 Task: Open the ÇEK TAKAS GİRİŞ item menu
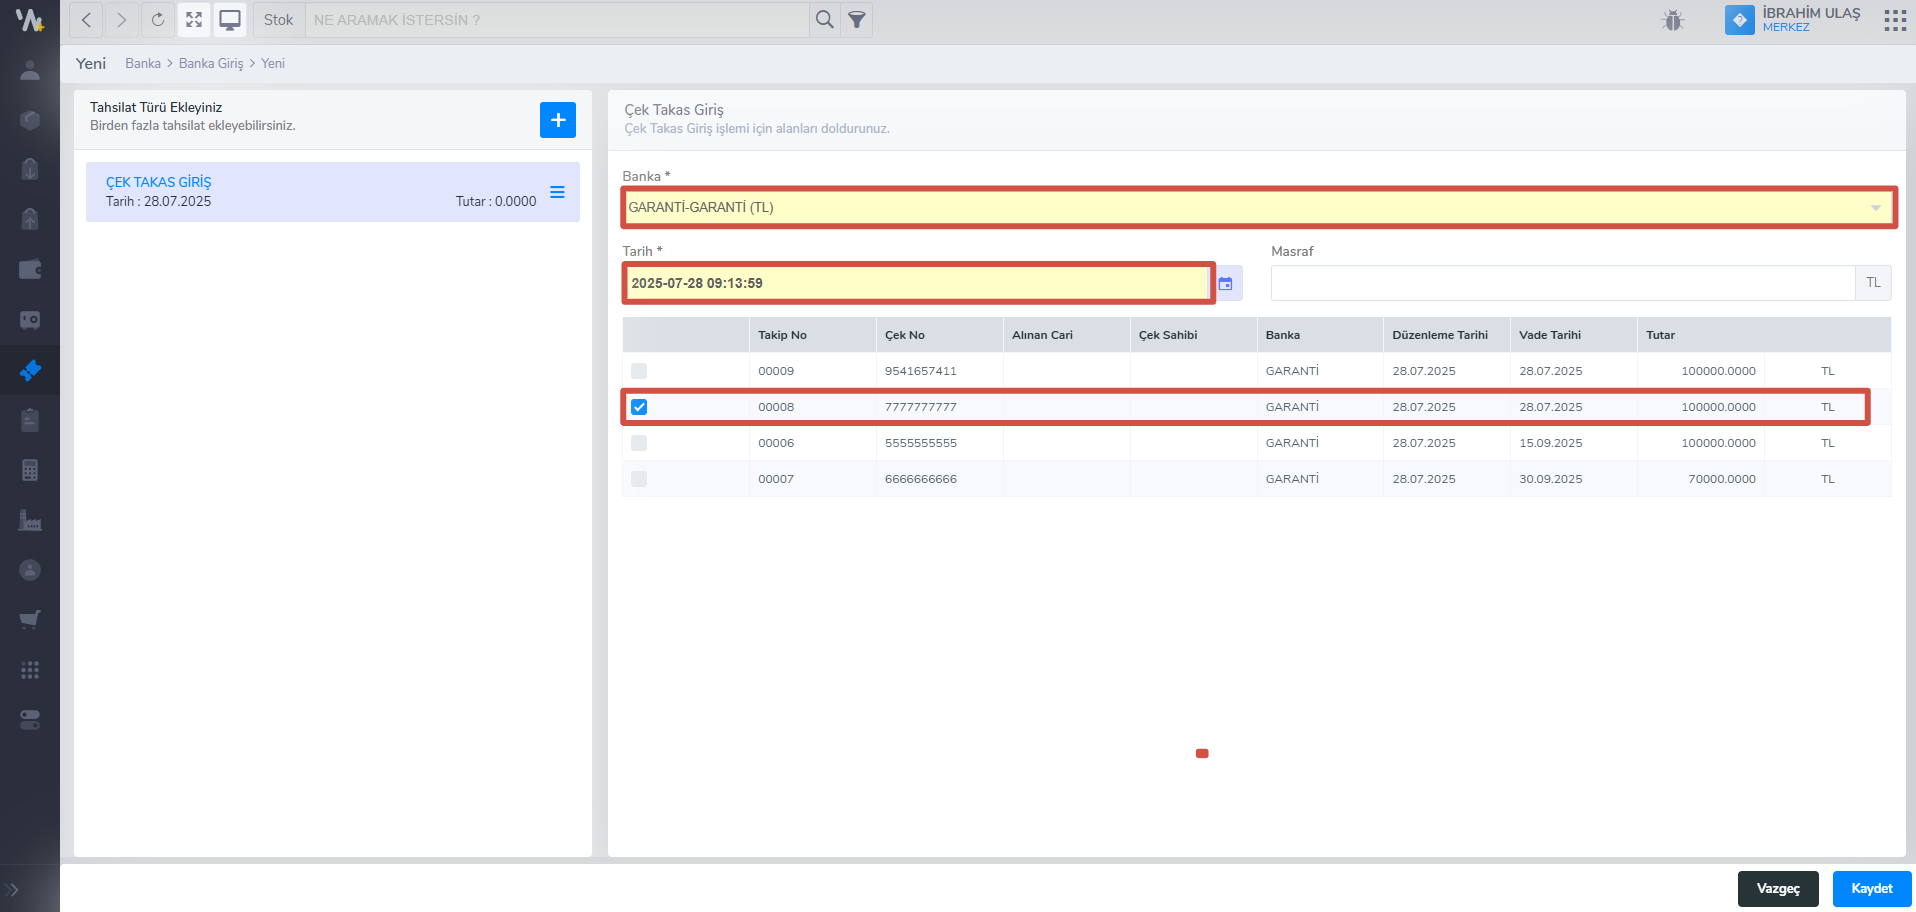click(x=557, y=192)
